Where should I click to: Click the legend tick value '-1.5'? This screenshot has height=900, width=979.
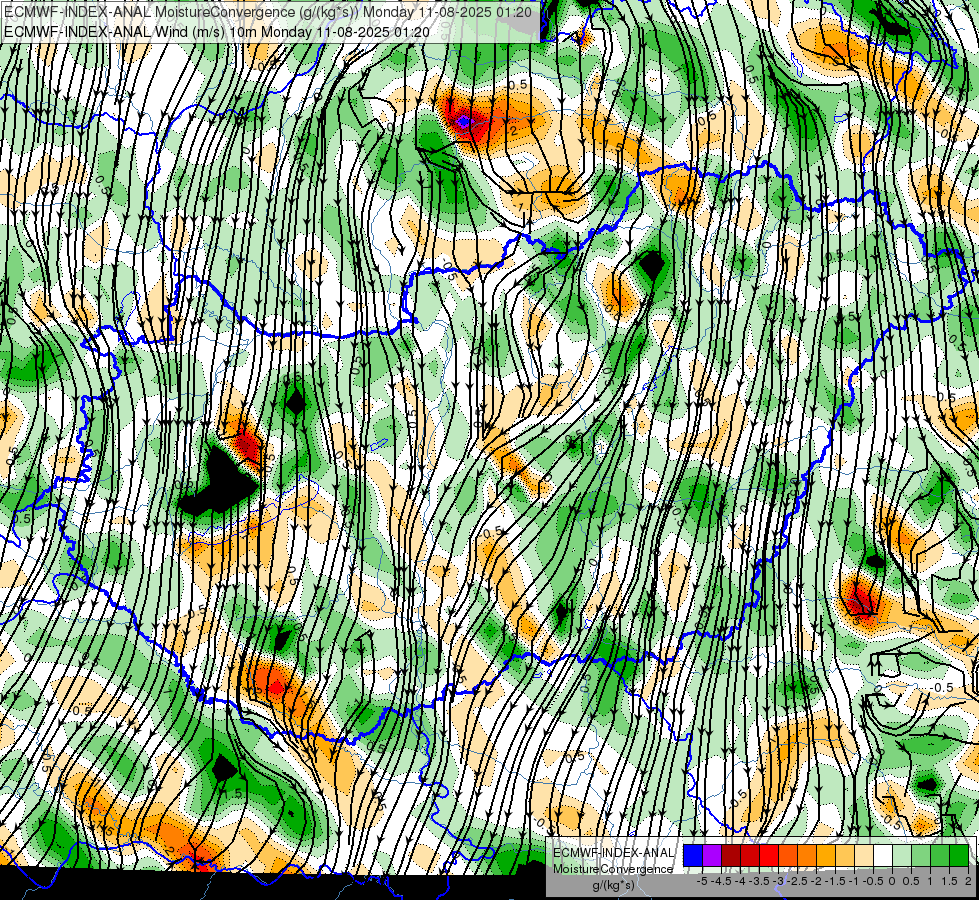(x=835, y=881)
